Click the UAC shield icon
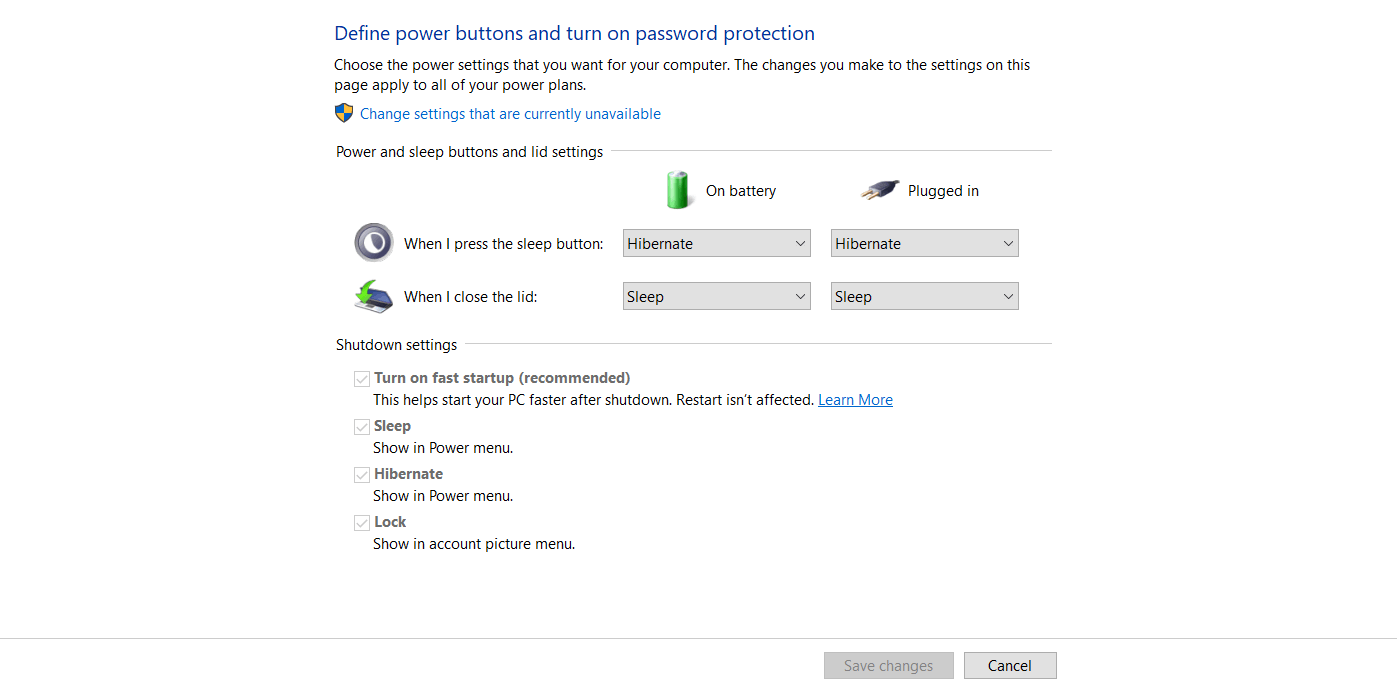The height and width of the screenshot is (691, 1397). point(344,113)
